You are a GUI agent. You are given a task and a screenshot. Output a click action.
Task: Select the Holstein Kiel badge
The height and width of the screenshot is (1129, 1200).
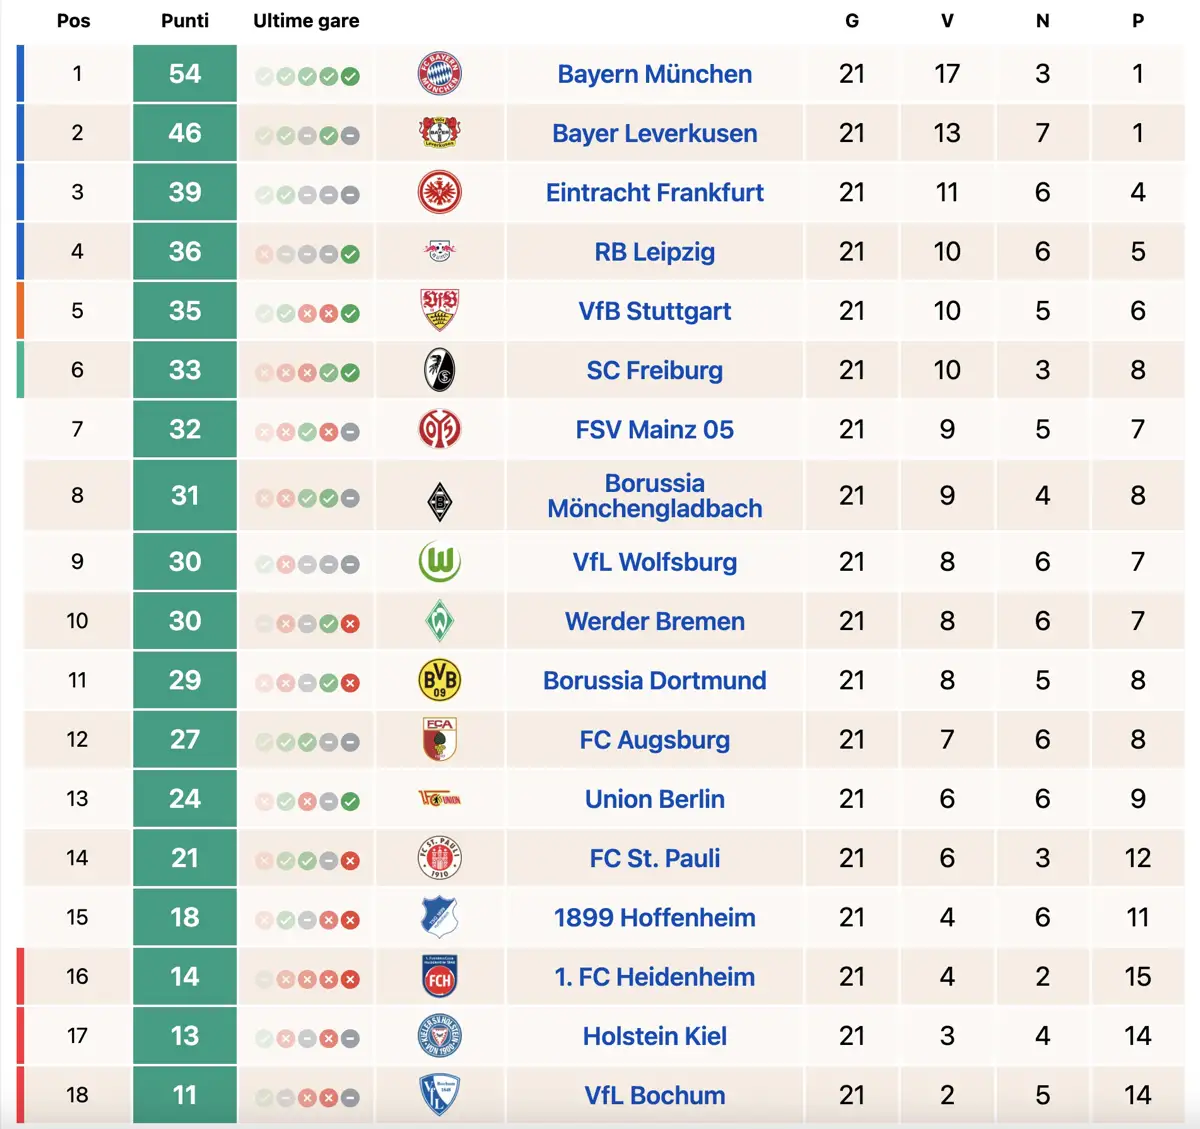point(440,1035)
